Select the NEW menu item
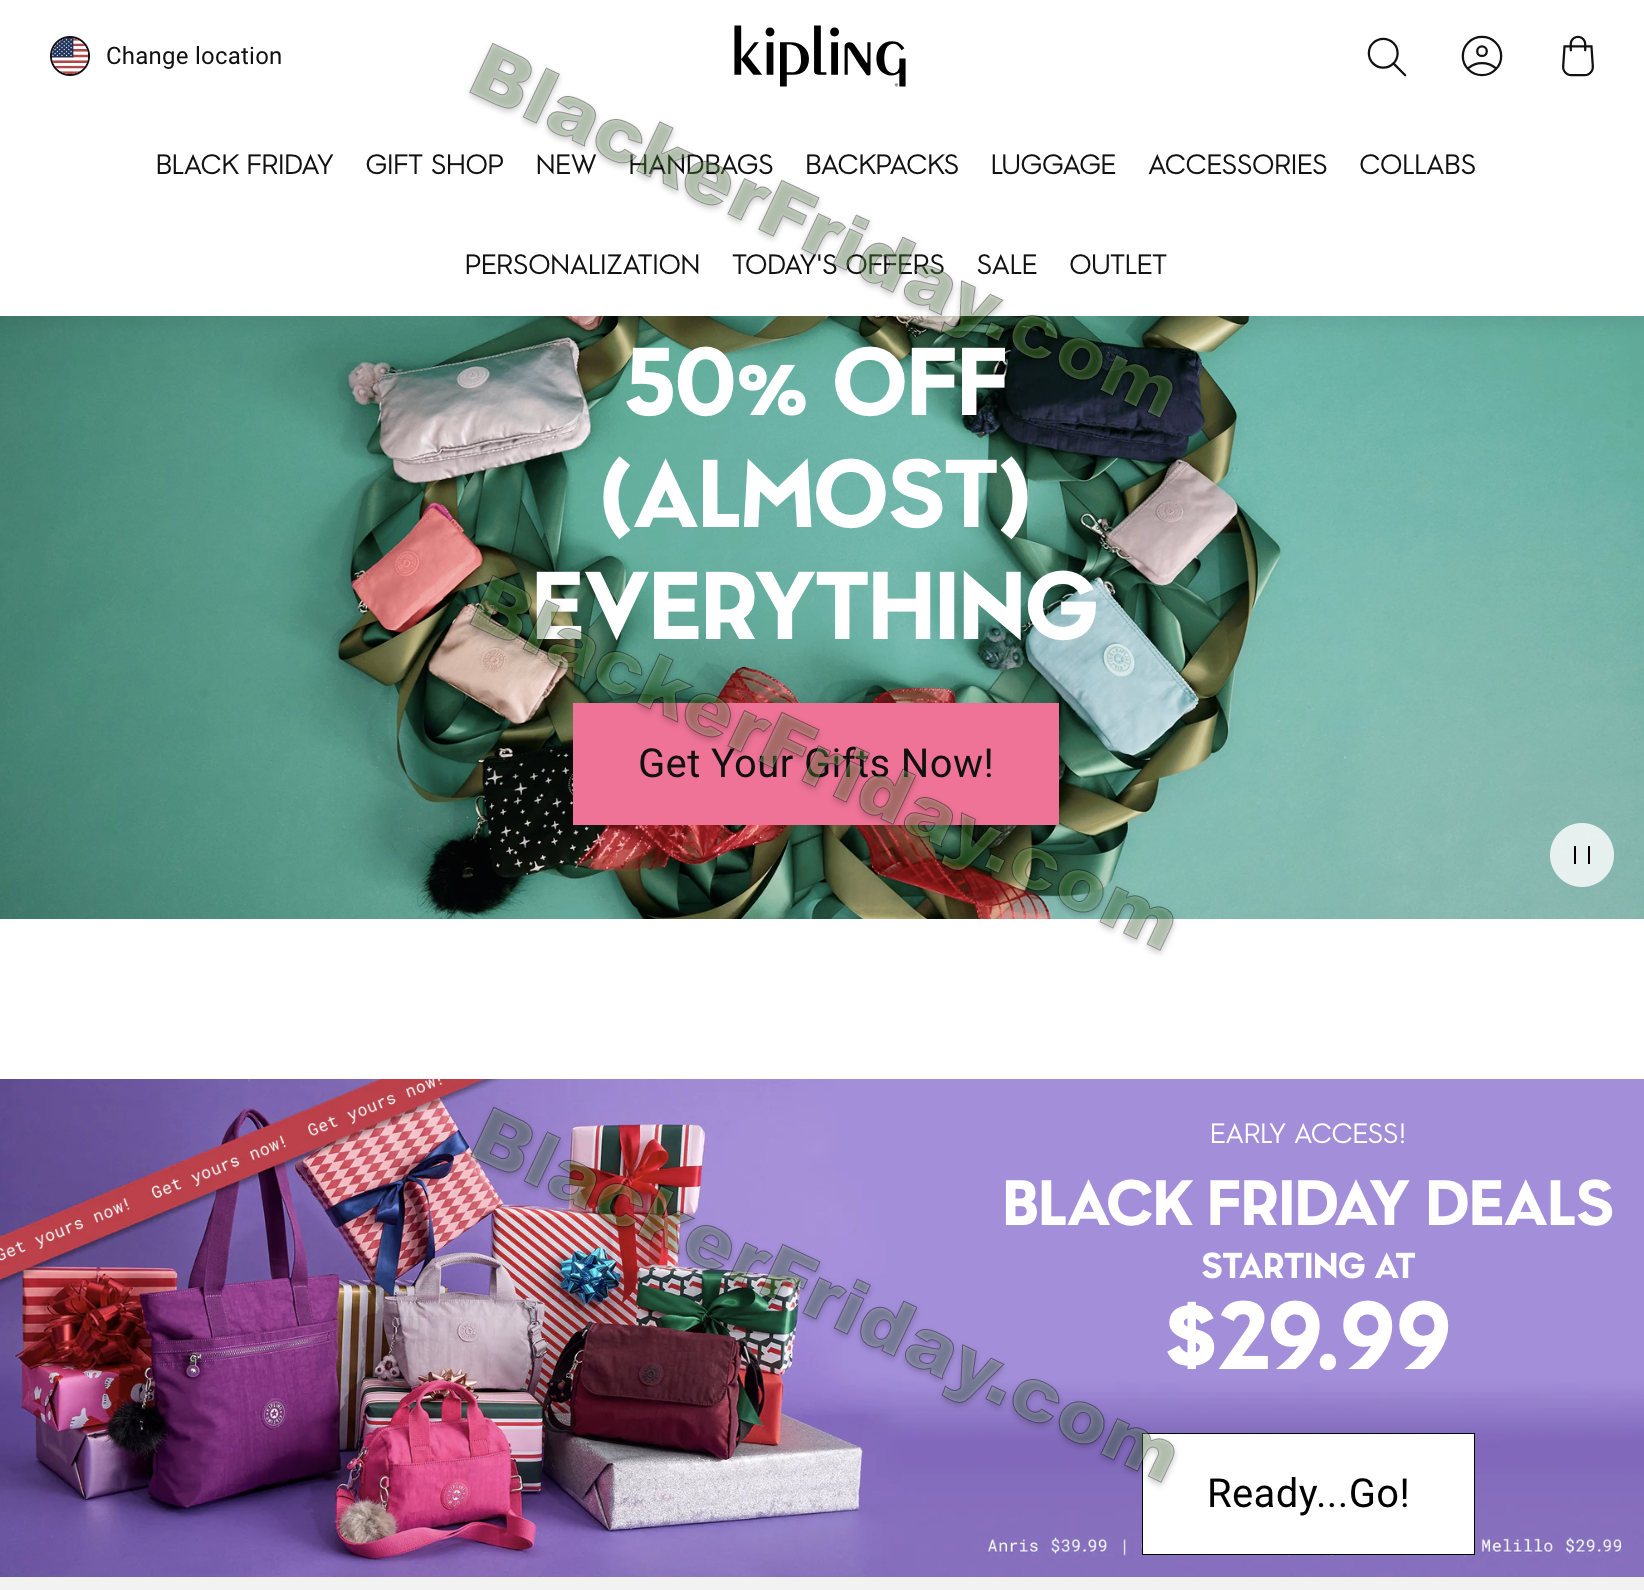This screenshot has height=1590, width=1644. [x=565, y=165]
